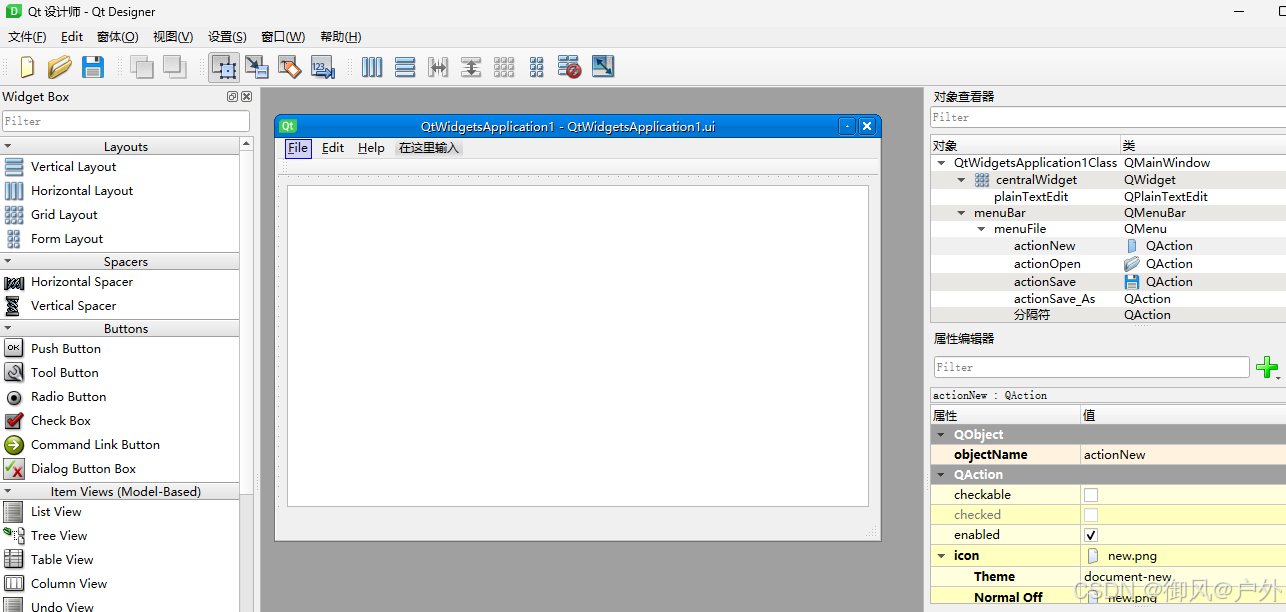Click Lay Out Horizontally in Splitter icon
This screenshot has width=1286, height=612.
pyautogui.click(x=438, y=67)
